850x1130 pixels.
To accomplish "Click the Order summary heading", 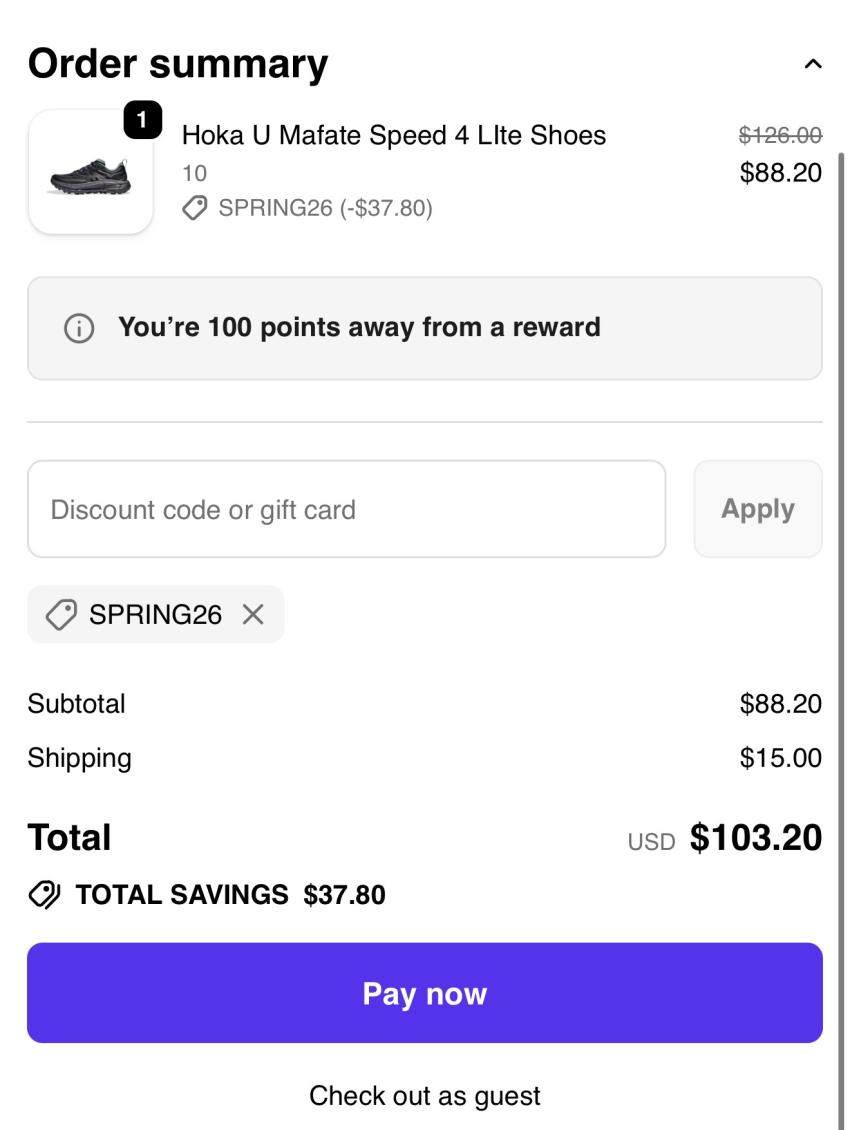I will point(178,64).
